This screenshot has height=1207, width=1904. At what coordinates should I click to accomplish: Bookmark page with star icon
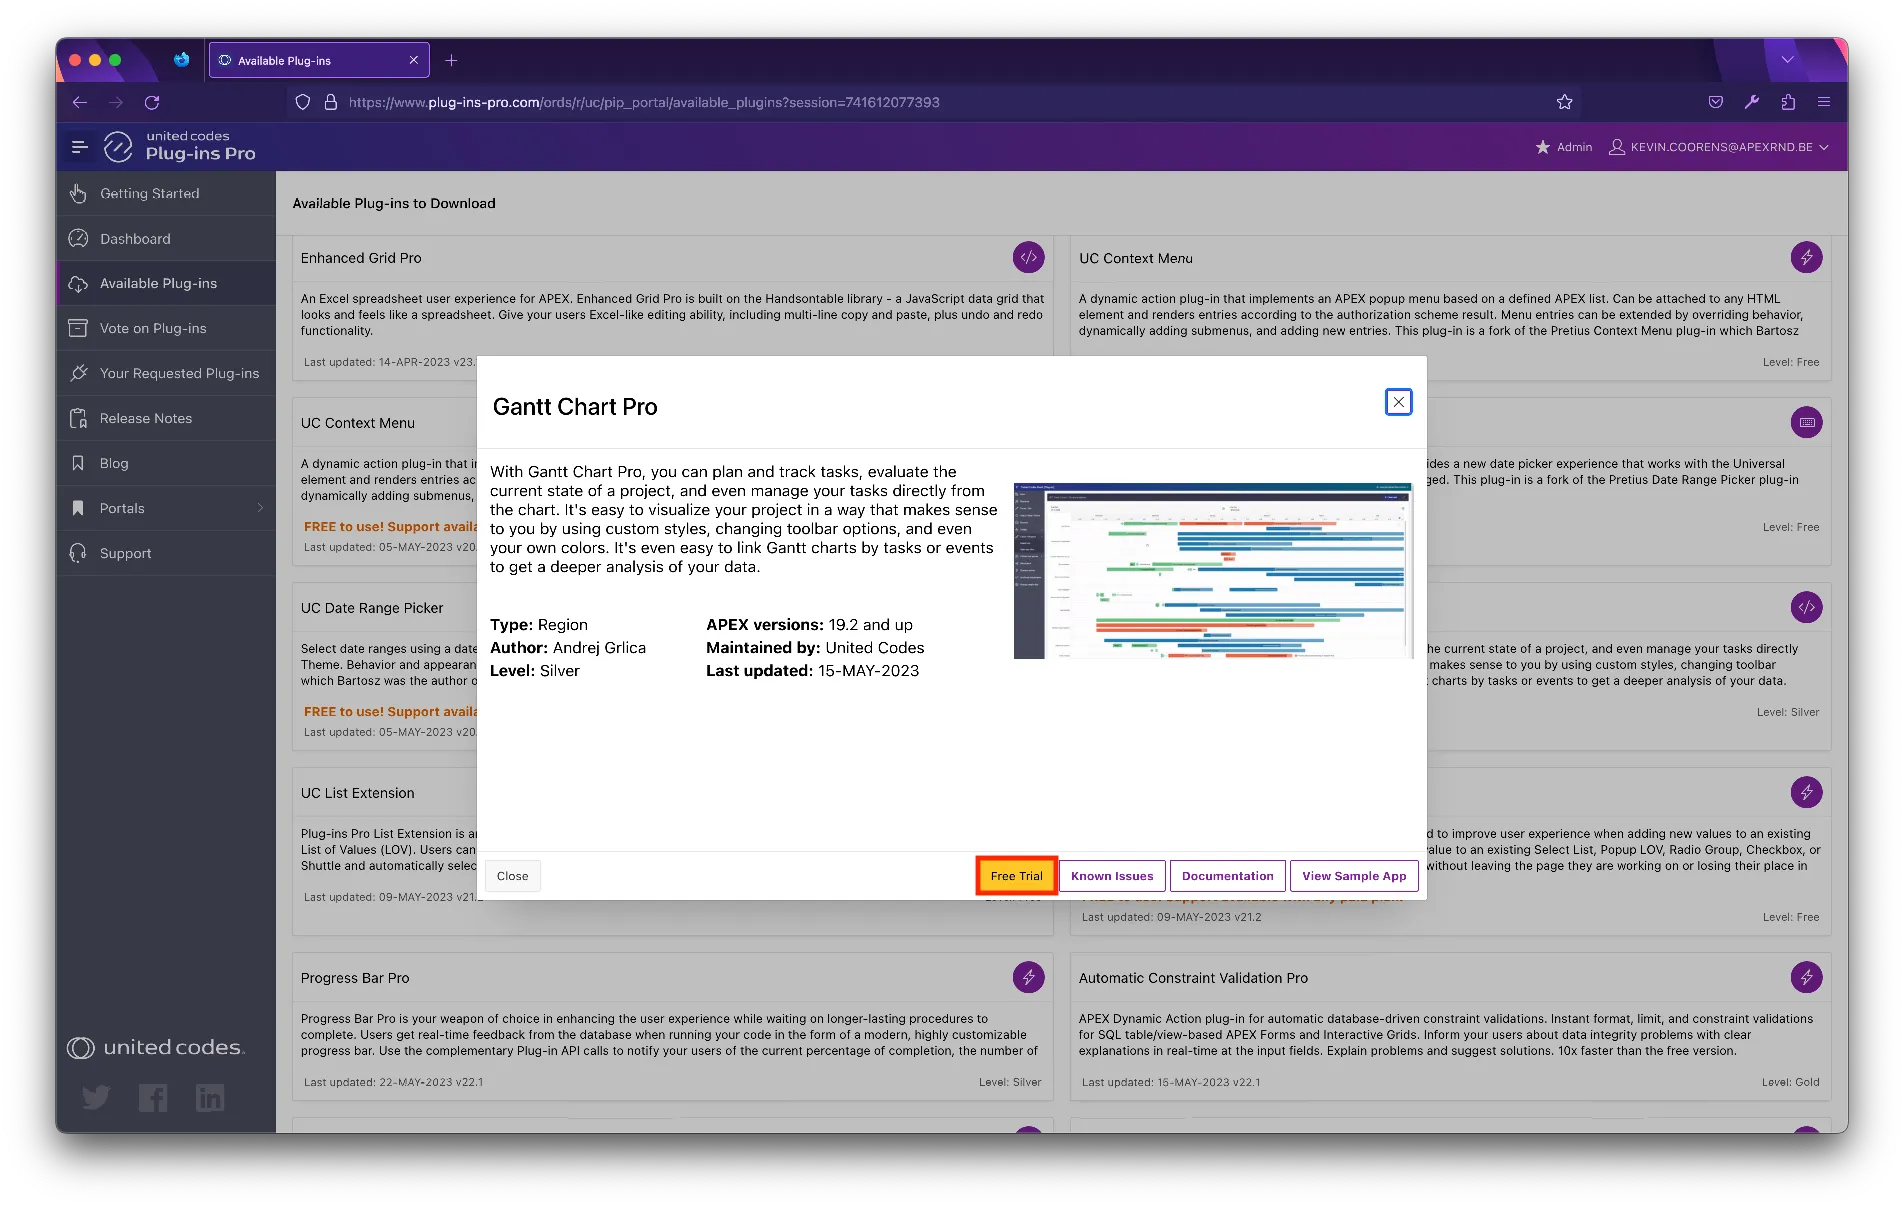pyautogui.click(x=1564, y=102)
